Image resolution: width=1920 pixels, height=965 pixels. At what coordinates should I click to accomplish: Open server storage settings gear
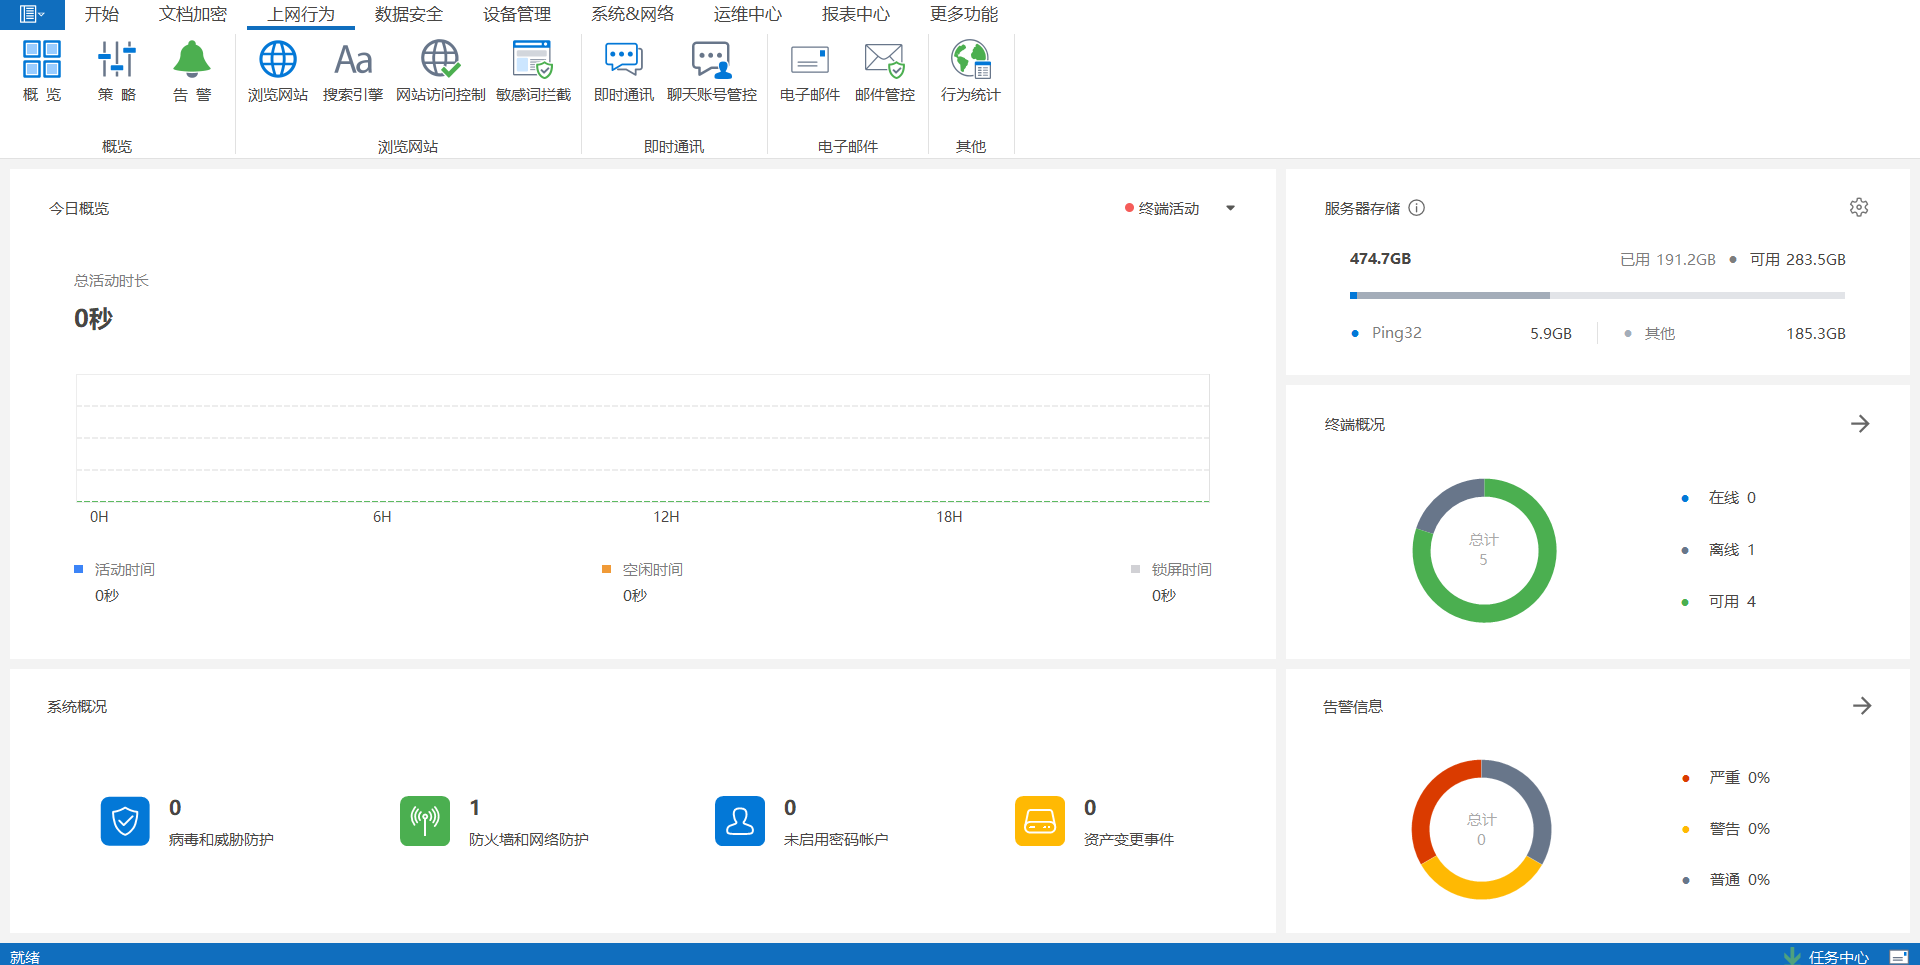pyautogui.click(x=1858, y=207)
